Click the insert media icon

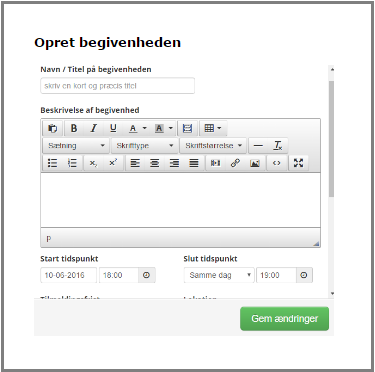216,163
